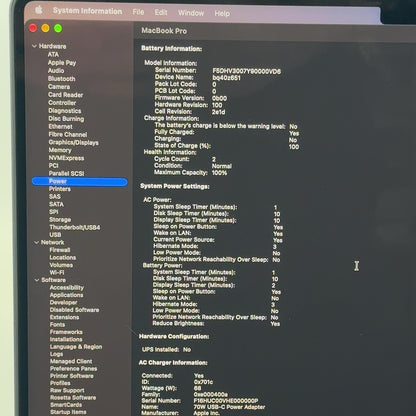The image size is (416, 416).
Task: Open the Edit menu
Action: (x=161, y=12)
